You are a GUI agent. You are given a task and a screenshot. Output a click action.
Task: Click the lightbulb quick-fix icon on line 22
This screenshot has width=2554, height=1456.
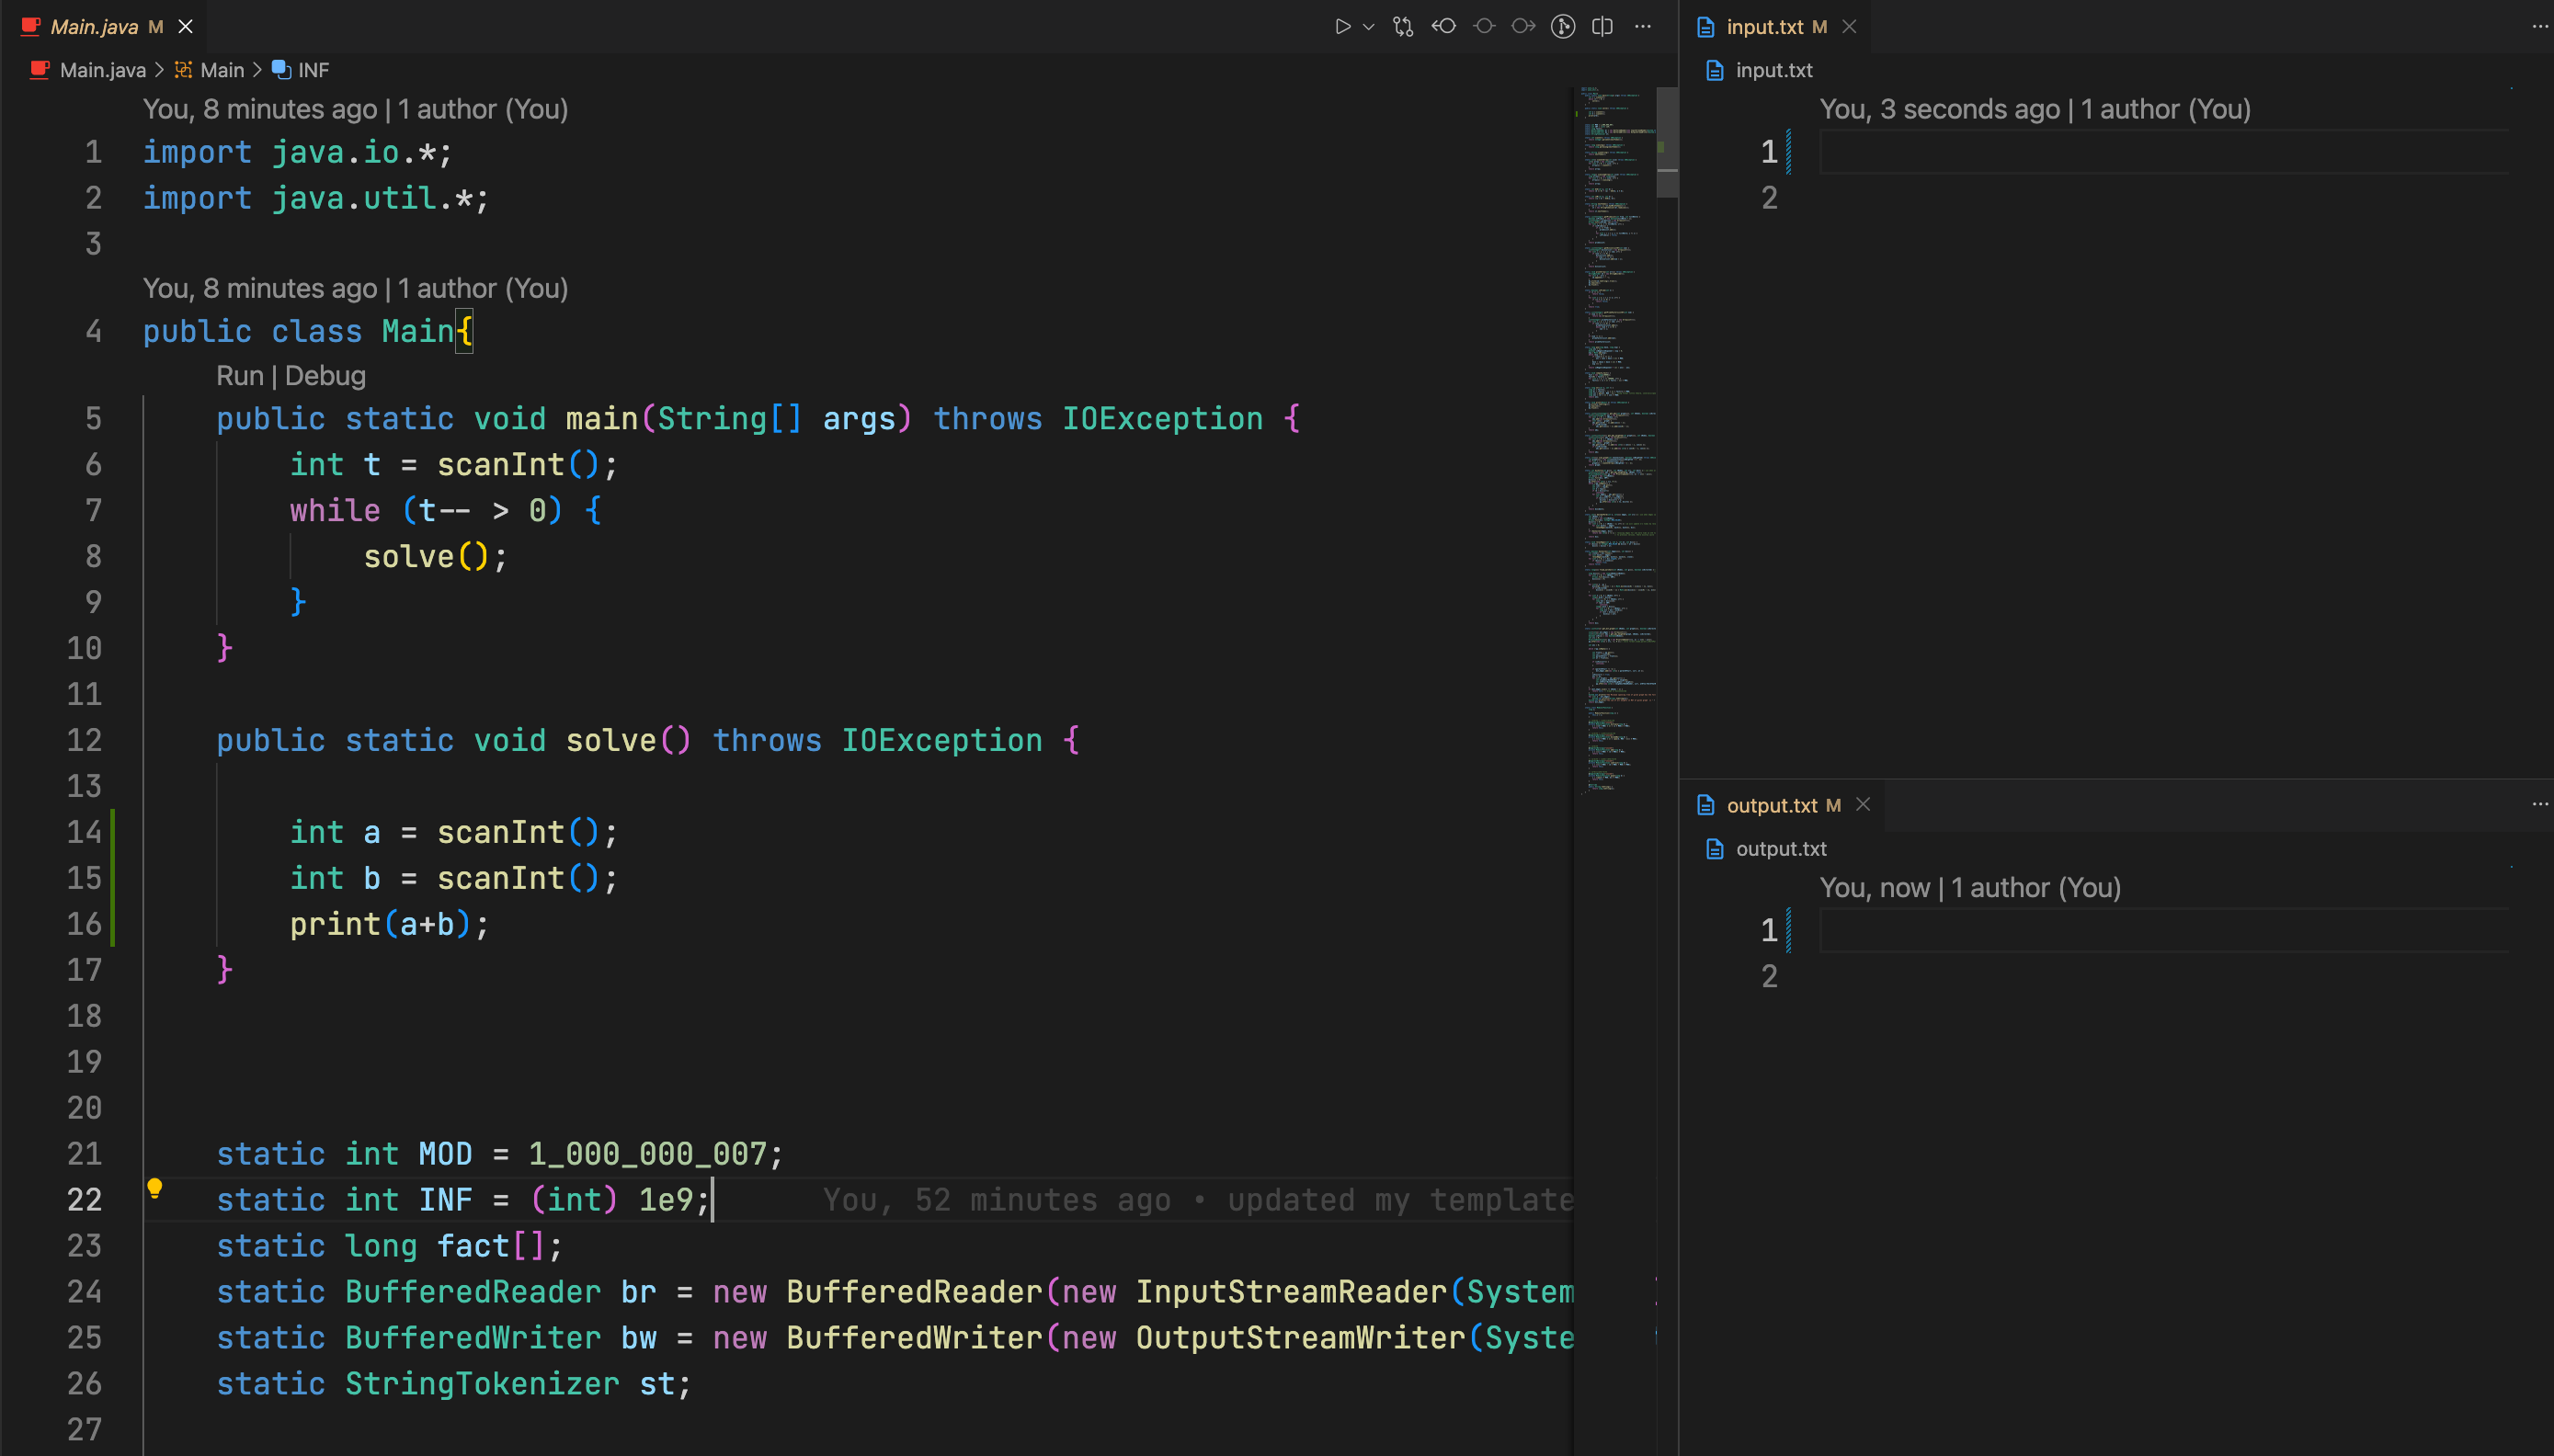155,1188
